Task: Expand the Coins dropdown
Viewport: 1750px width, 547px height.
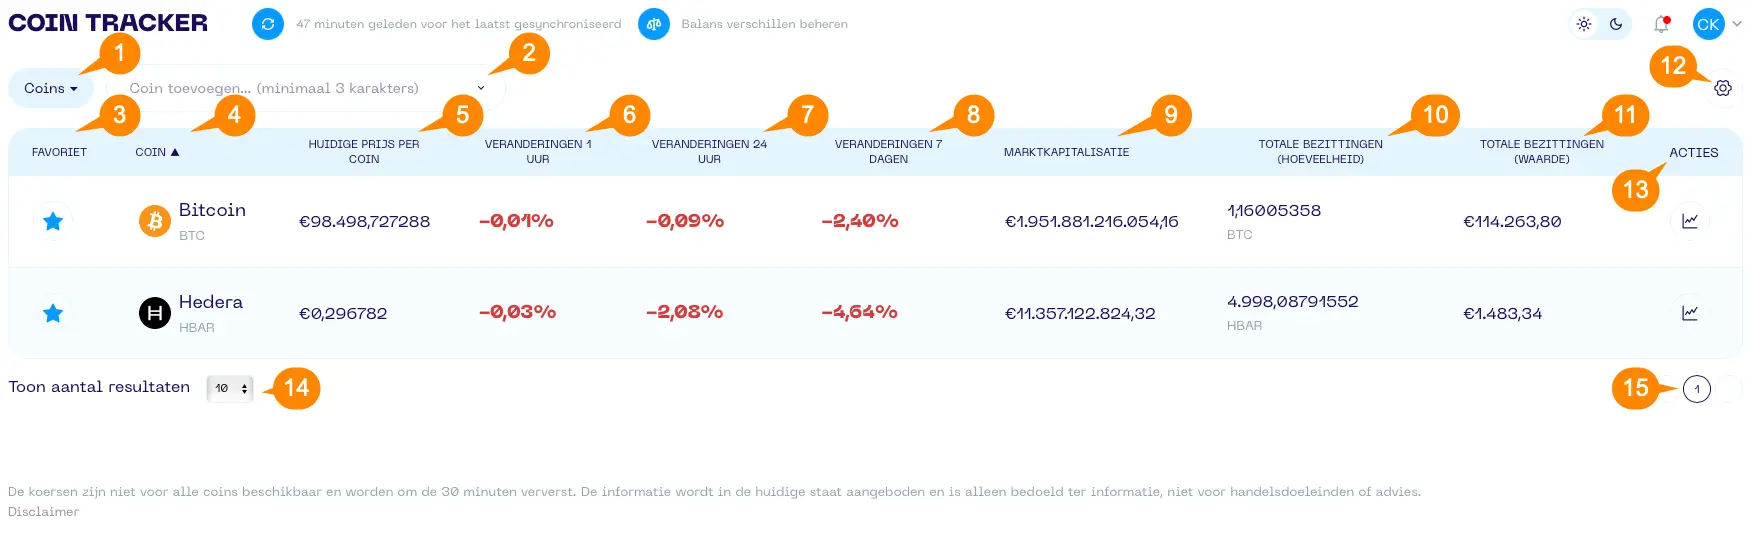Action: click(51, 88)
